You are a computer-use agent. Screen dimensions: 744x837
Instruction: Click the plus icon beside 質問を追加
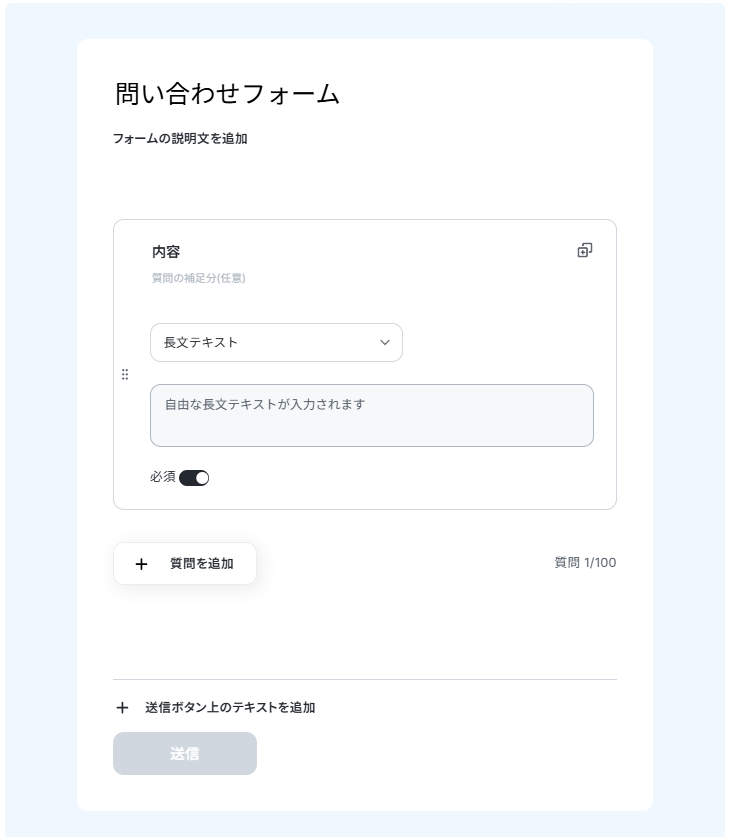tap(141, 564)
